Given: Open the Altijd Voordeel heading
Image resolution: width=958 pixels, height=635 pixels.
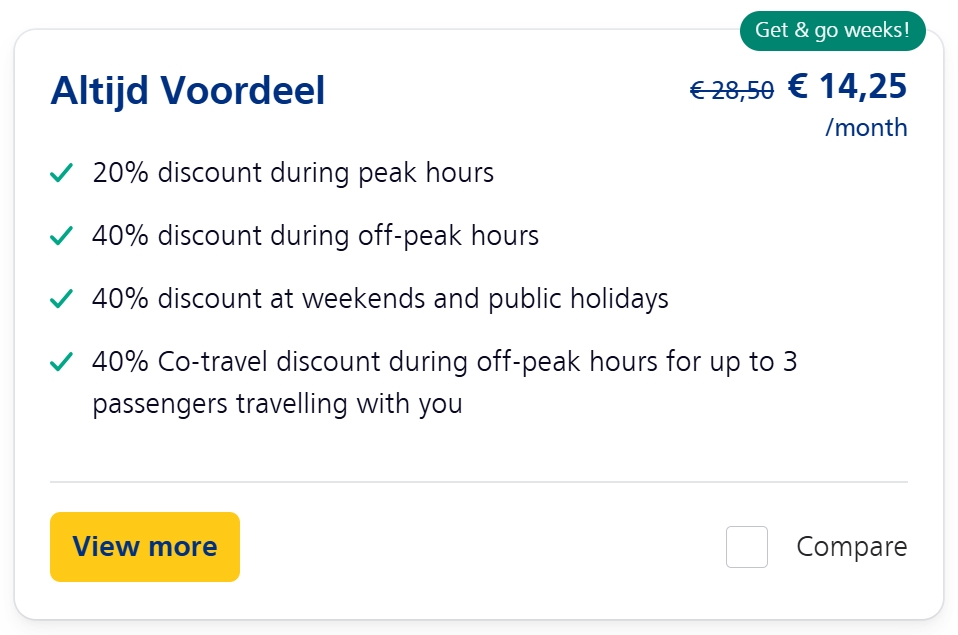Looking at the screenshot, I should coord(188,91).
